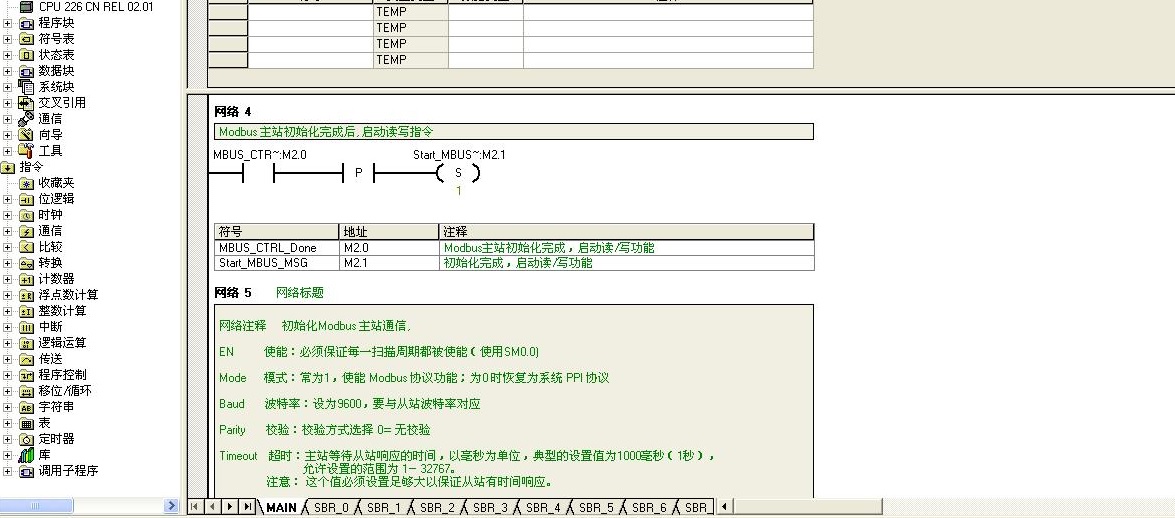Select the P positive-edge contact
Viewport: 1175px width, 518px height.
(358, 174)
